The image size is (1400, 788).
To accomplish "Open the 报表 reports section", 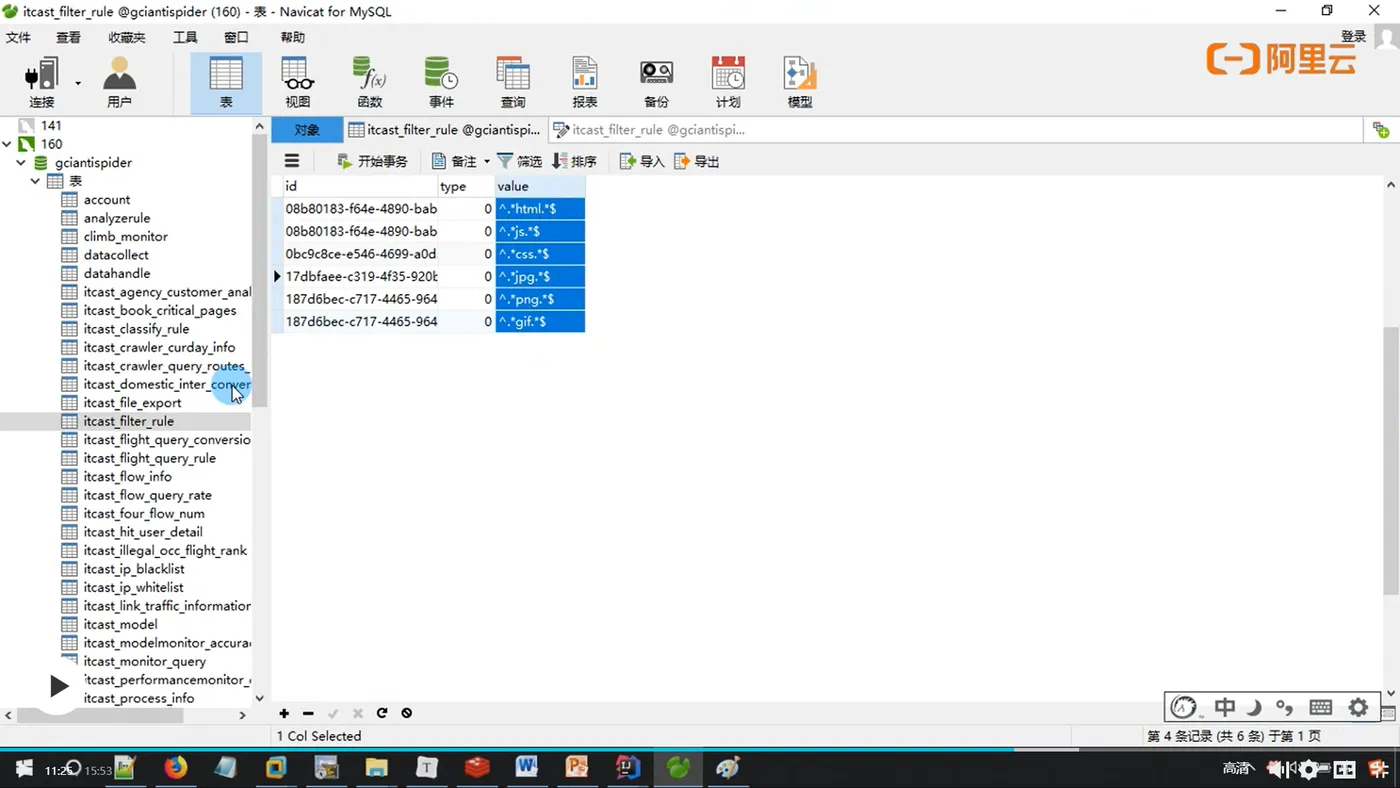I will click(x=585, y=83).
